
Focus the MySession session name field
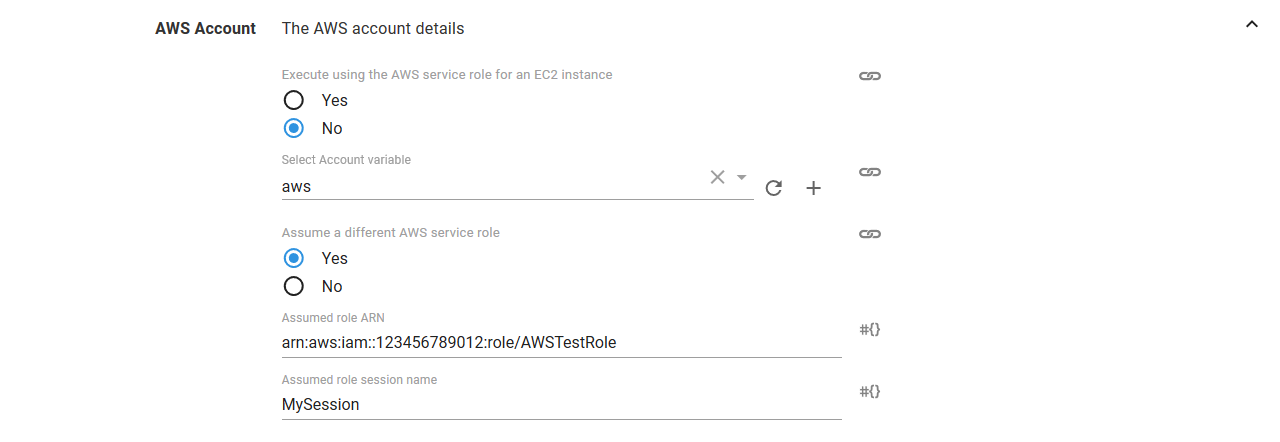(x=560, y=404)
